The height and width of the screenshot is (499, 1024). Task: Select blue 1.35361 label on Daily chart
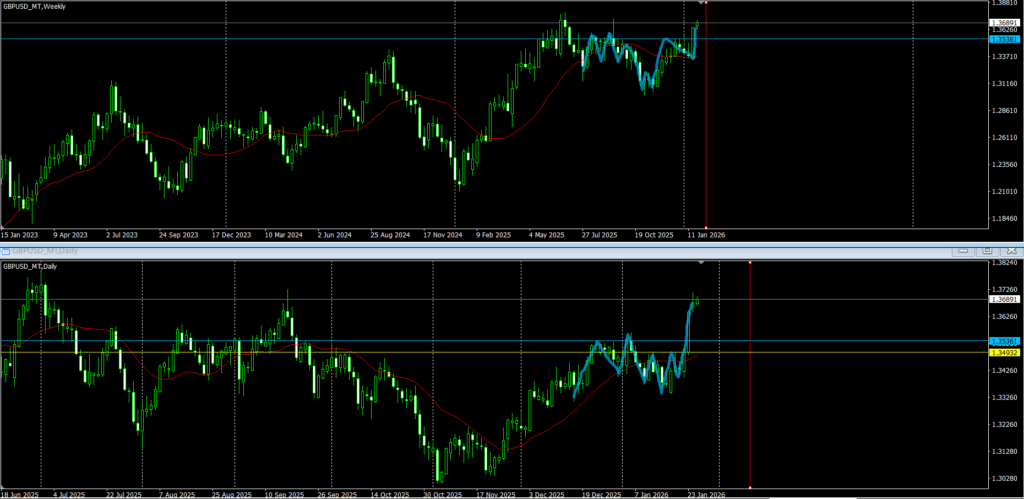(x=1003, y=341)
